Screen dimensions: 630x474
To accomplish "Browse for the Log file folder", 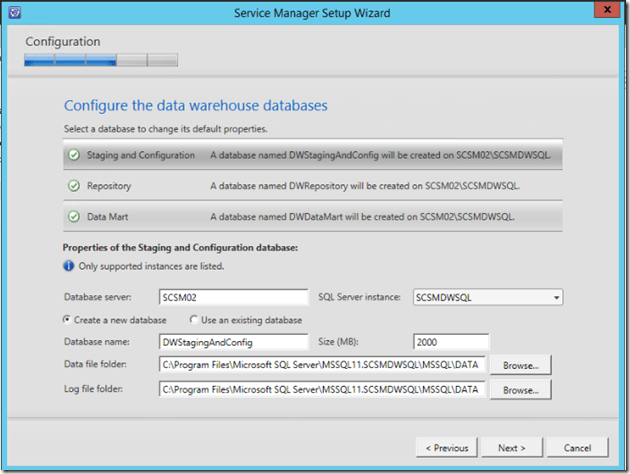I will (521, 389).
